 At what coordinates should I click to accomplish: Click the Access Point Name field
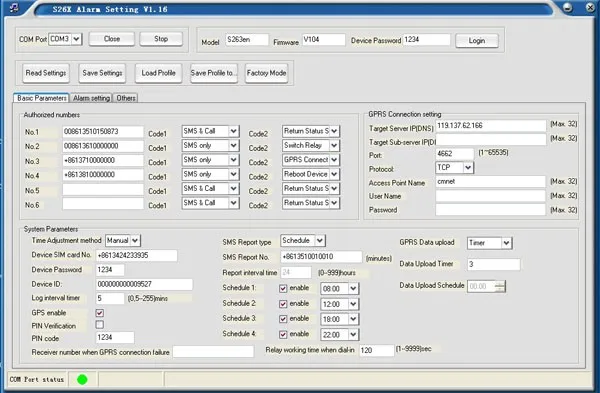click(491, 182)
